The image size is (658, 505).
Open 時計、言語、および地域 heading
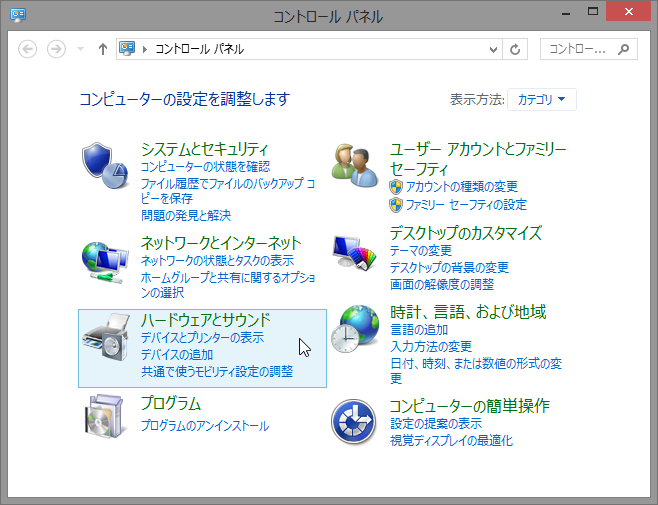tap(468, 312)
